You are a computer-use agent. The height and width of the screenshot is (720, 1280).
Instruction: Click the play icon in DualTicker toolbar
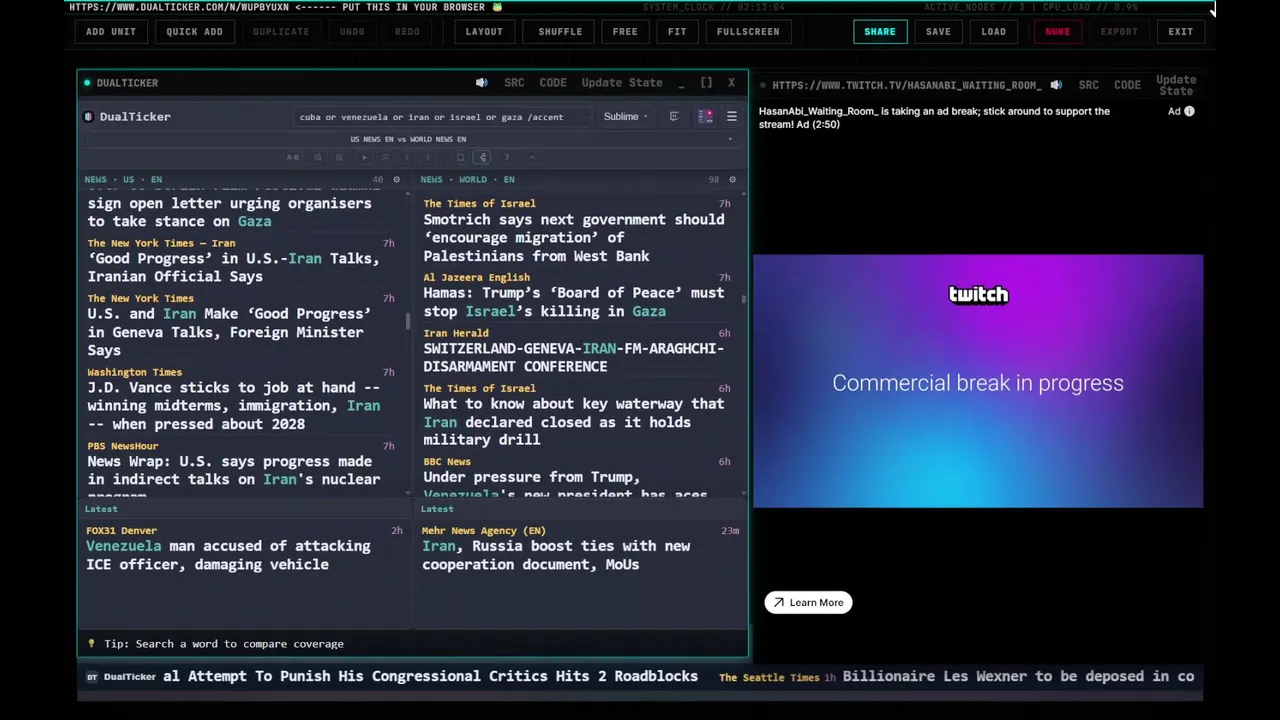click(x=364, y=157)
